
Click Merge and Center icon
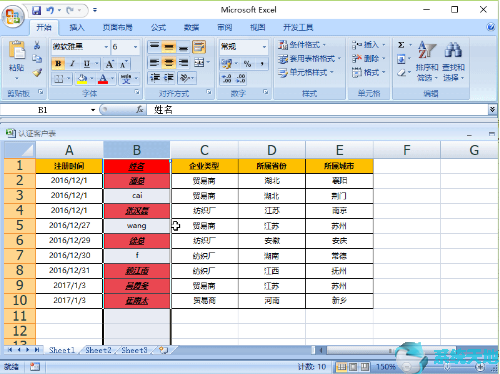coord(199,63)
